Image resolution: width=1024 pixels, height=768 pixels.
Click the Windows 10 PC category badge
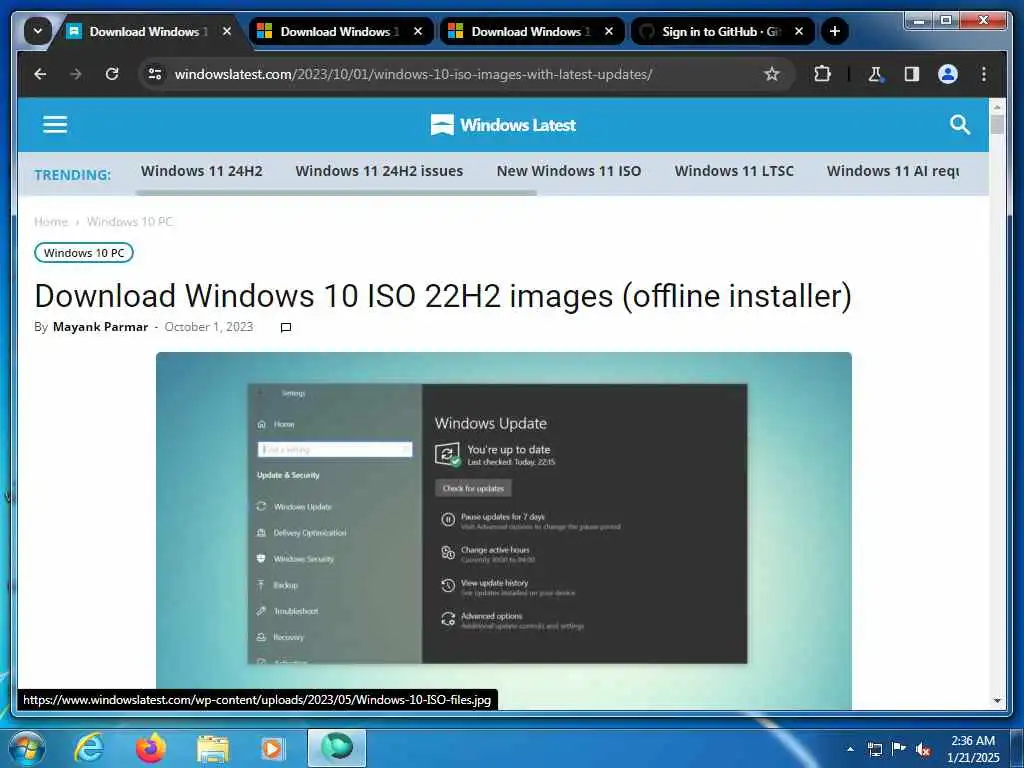point(84,253)
